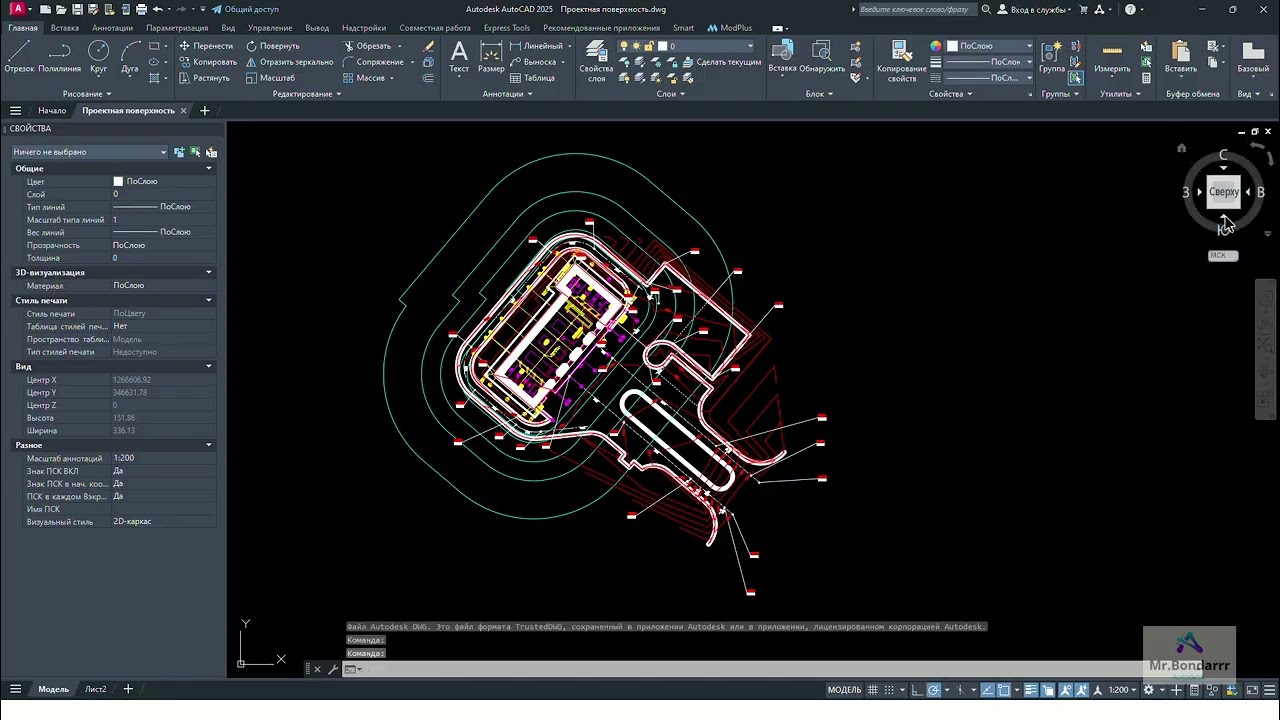The width and height of the screenshot is (1280, 720).
Task: Select the Полилиния polyline tool
Action: click(x=60, y=58)
